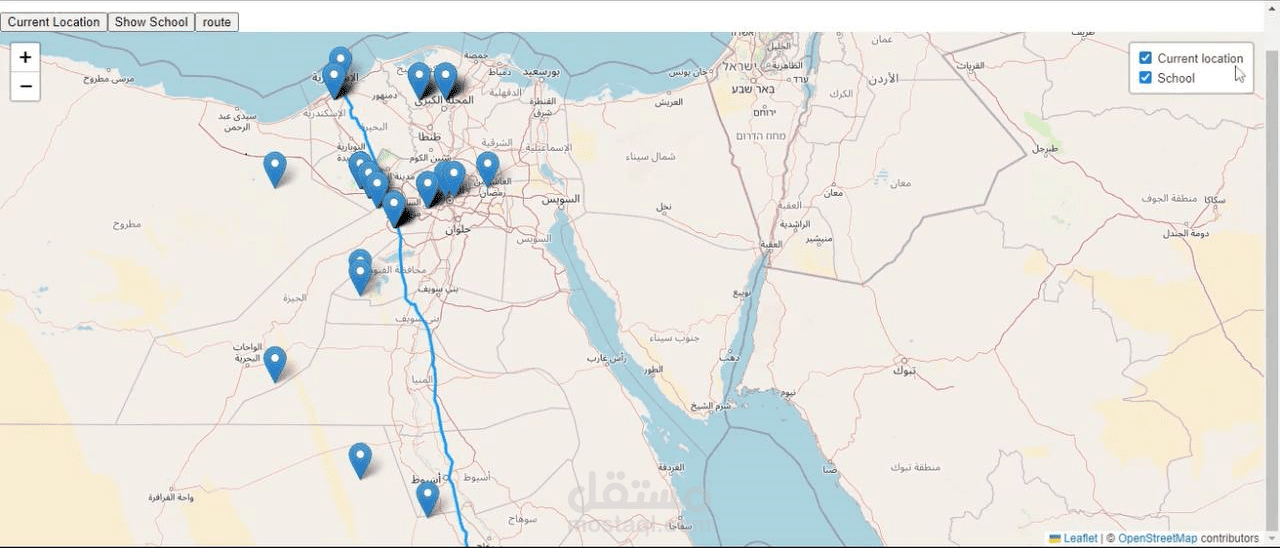Viewport: 1280px width, 548px height.
Task: Uncheck the School layer checkbox
Action: pos(1146,77)
